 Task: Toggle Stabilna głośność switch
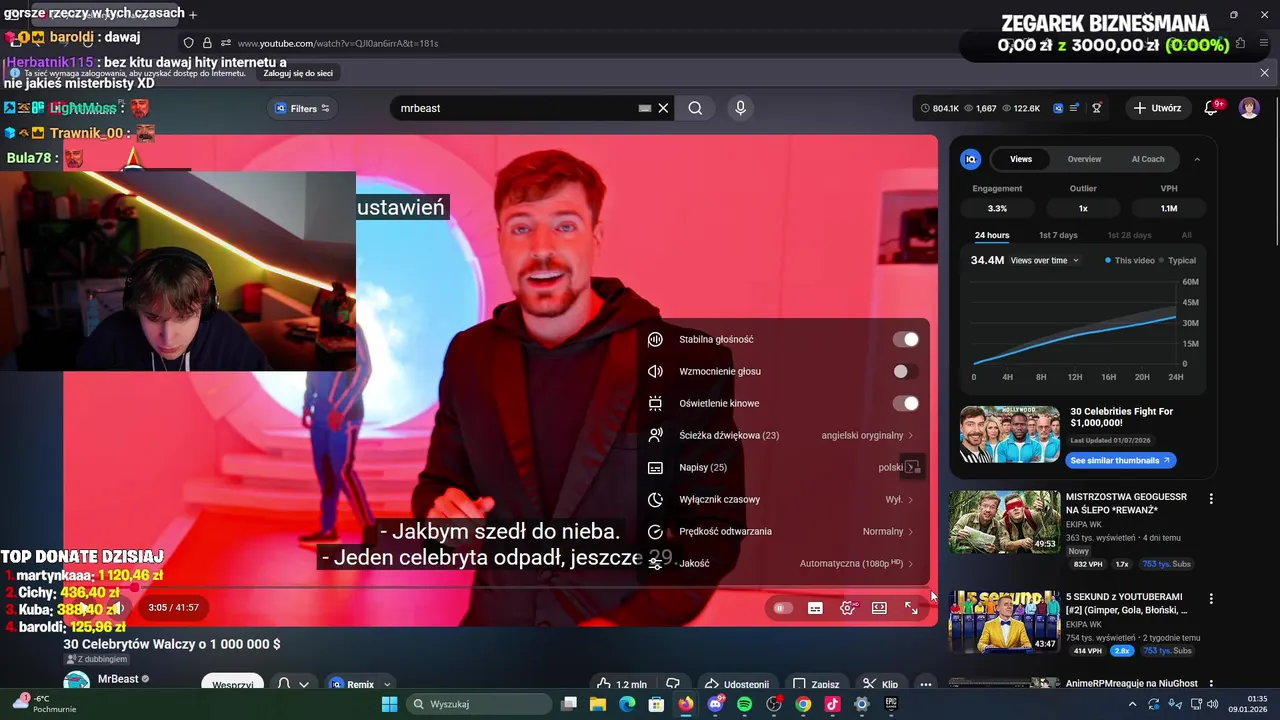coord(905,339)
